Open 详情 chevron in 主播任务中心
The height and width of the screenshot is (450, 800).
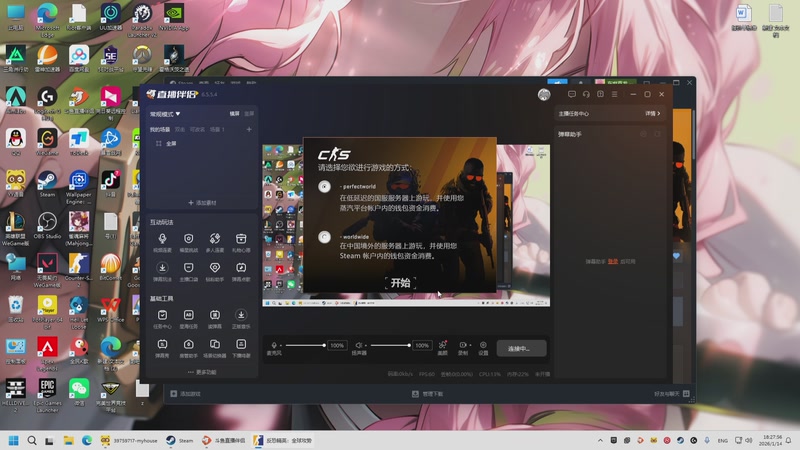coord(653,114)
